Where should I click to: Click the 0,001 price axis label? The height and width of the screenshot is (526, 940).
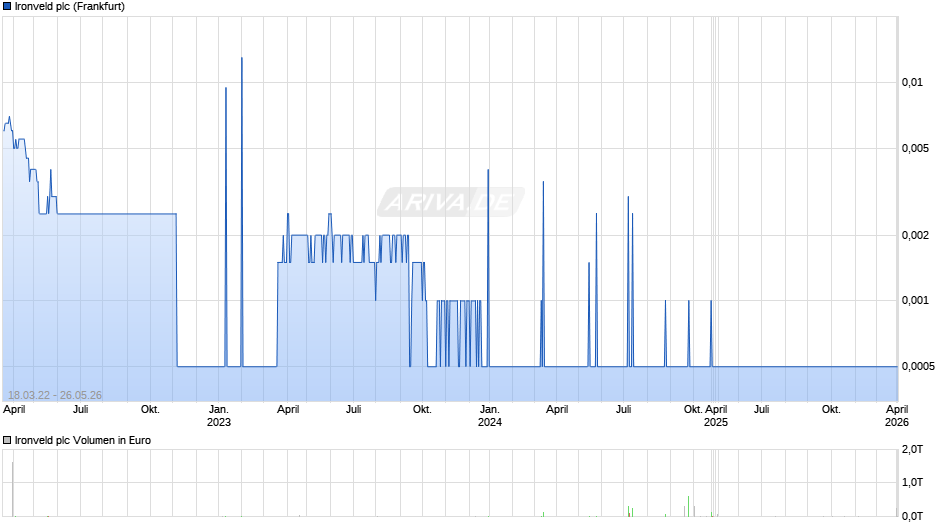coord(915,300)
